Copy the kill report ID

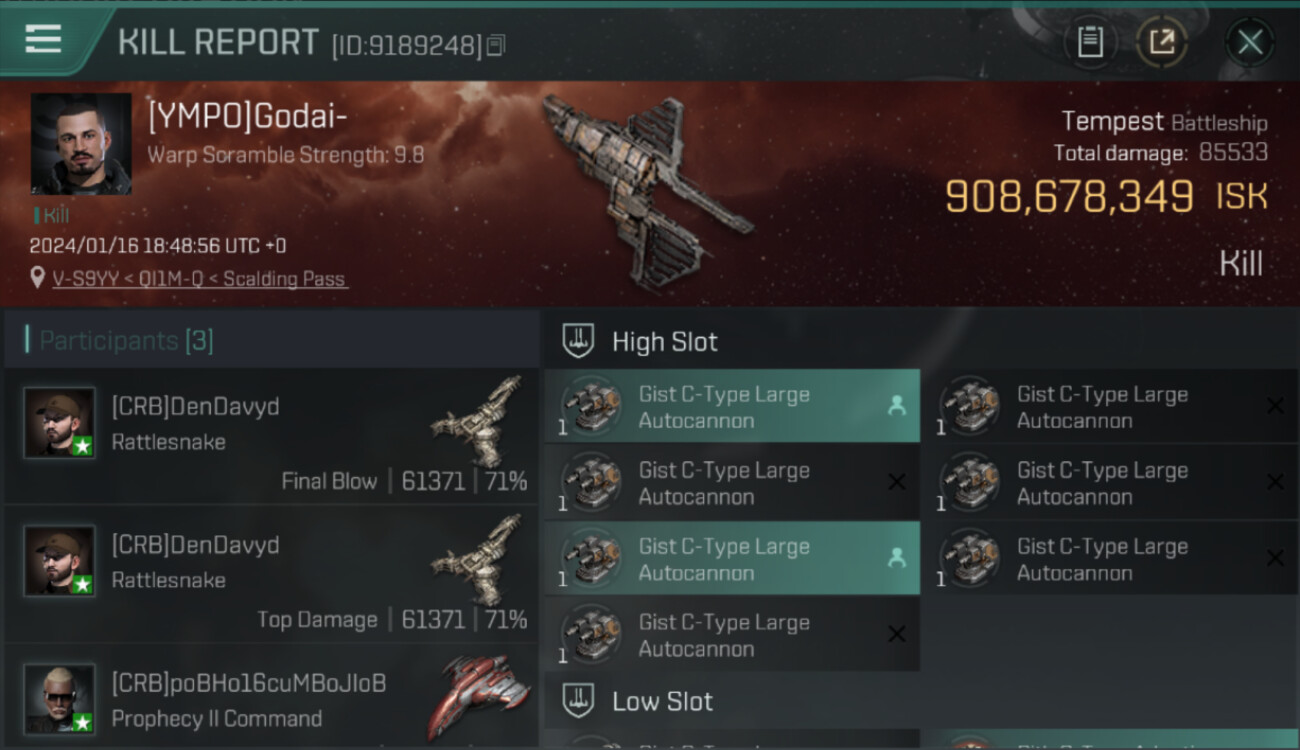point(496,45)
